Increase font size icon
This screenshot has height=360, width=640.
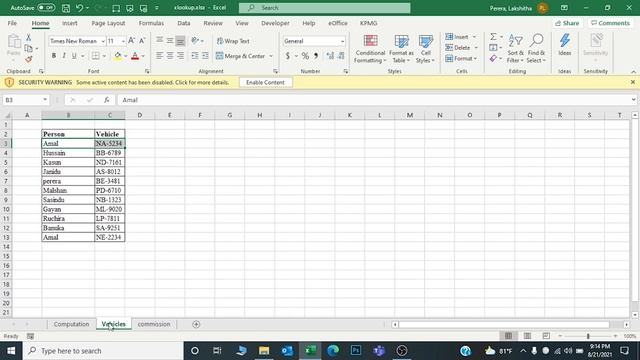coord(131,41)
